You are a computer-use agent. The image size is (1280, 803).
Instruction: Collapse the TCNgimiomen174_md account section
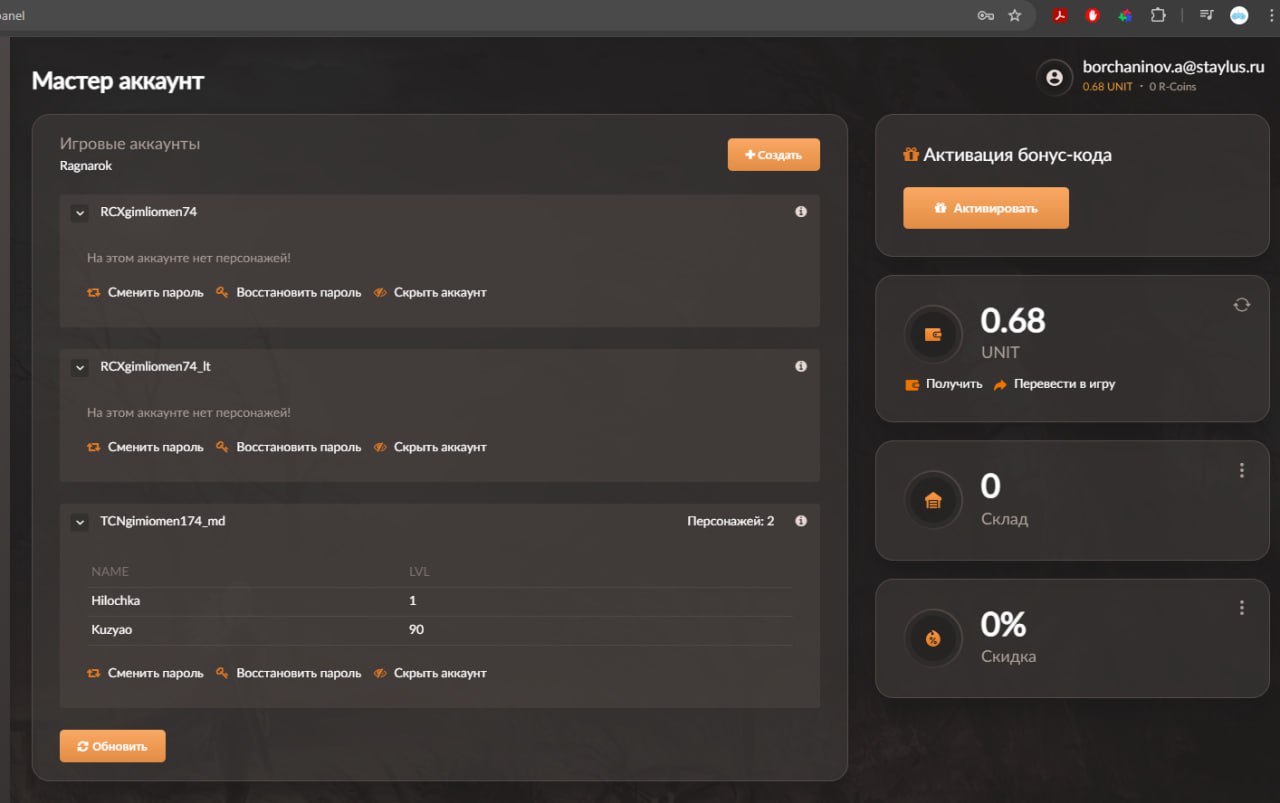click(80, 521)
